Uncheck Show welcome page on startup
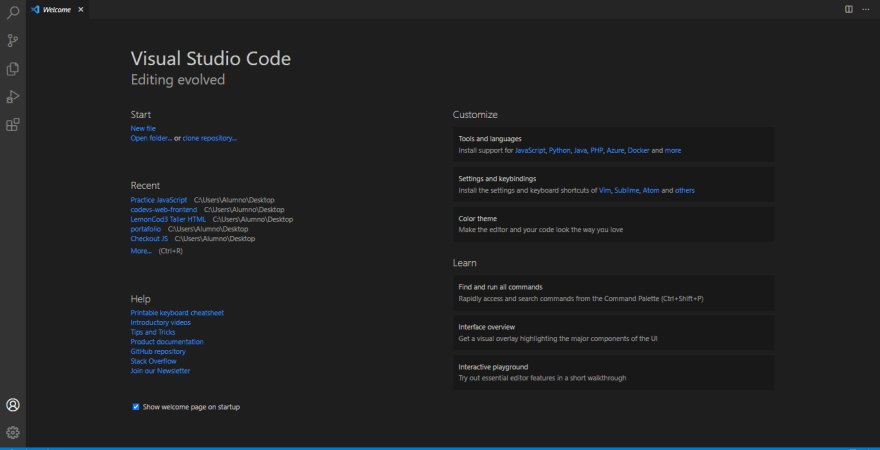 [x=135, y=407]
